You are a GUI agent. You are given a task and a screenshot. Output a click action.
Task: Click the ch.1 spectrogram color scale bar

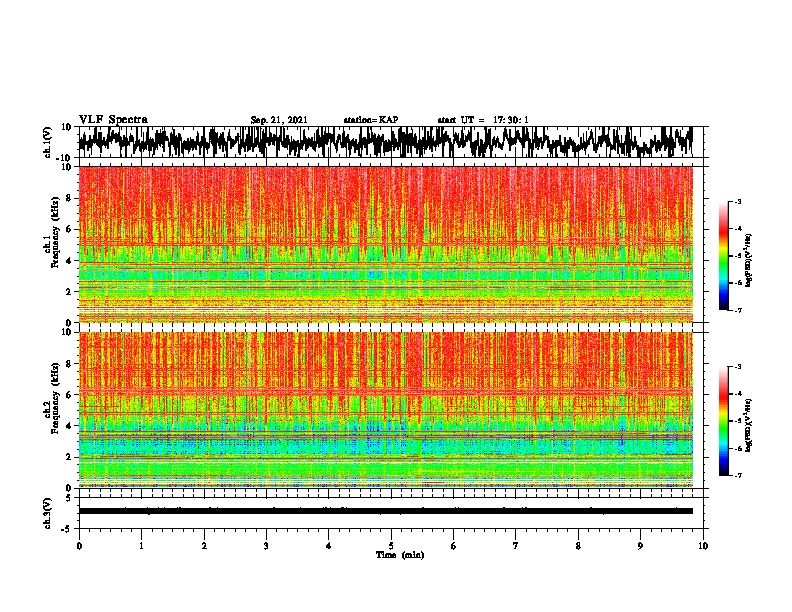723,256
